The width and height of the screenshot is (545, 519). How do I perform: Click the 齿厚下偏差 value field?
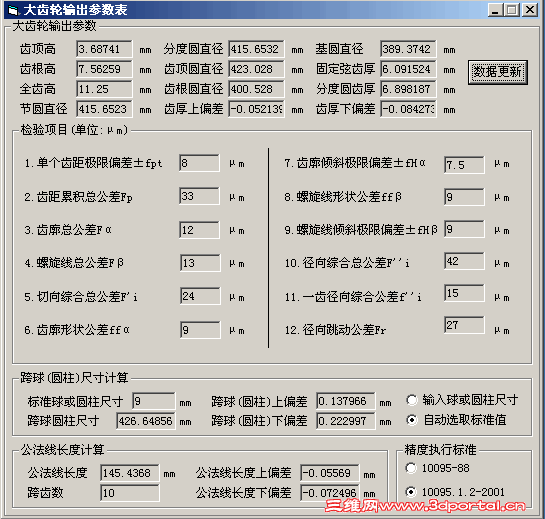pos(408,109)
